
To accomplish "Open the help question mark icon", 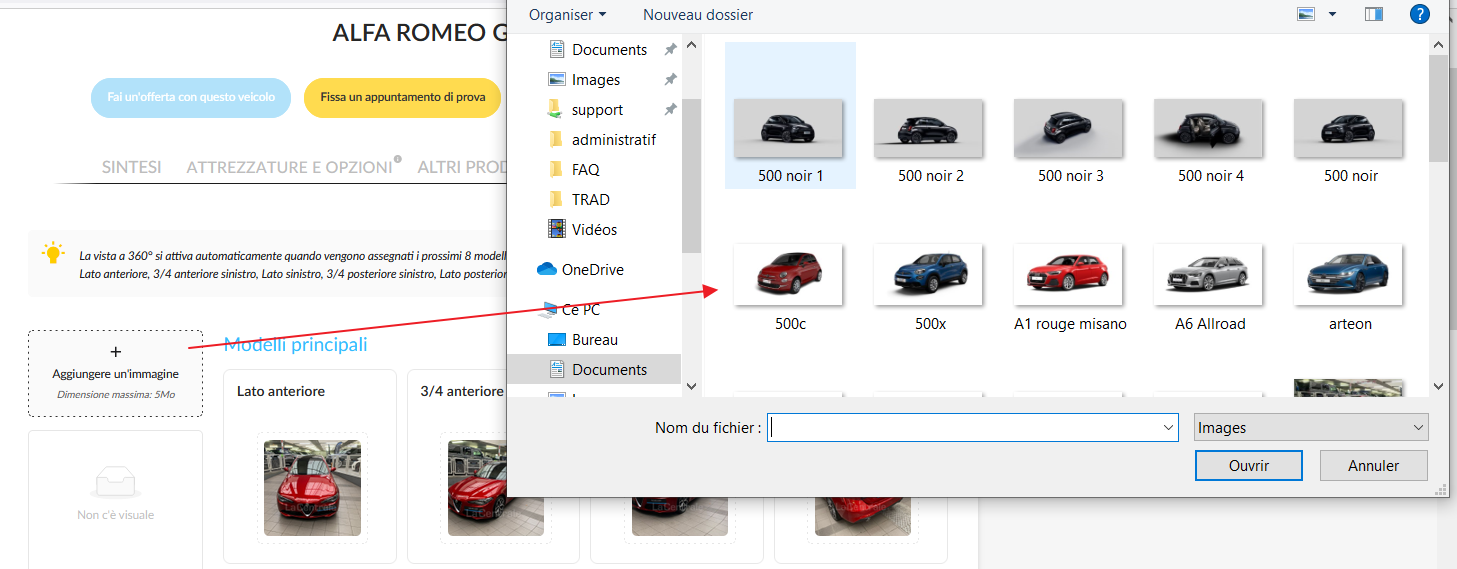I will tap(1419, 14).
